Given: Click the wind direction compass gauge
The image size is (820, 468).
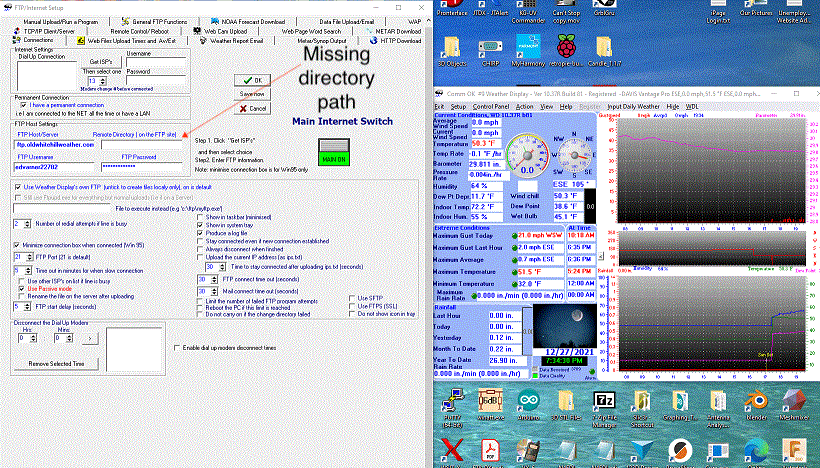Looking at the screenshot, I should [x=574, y=155].
